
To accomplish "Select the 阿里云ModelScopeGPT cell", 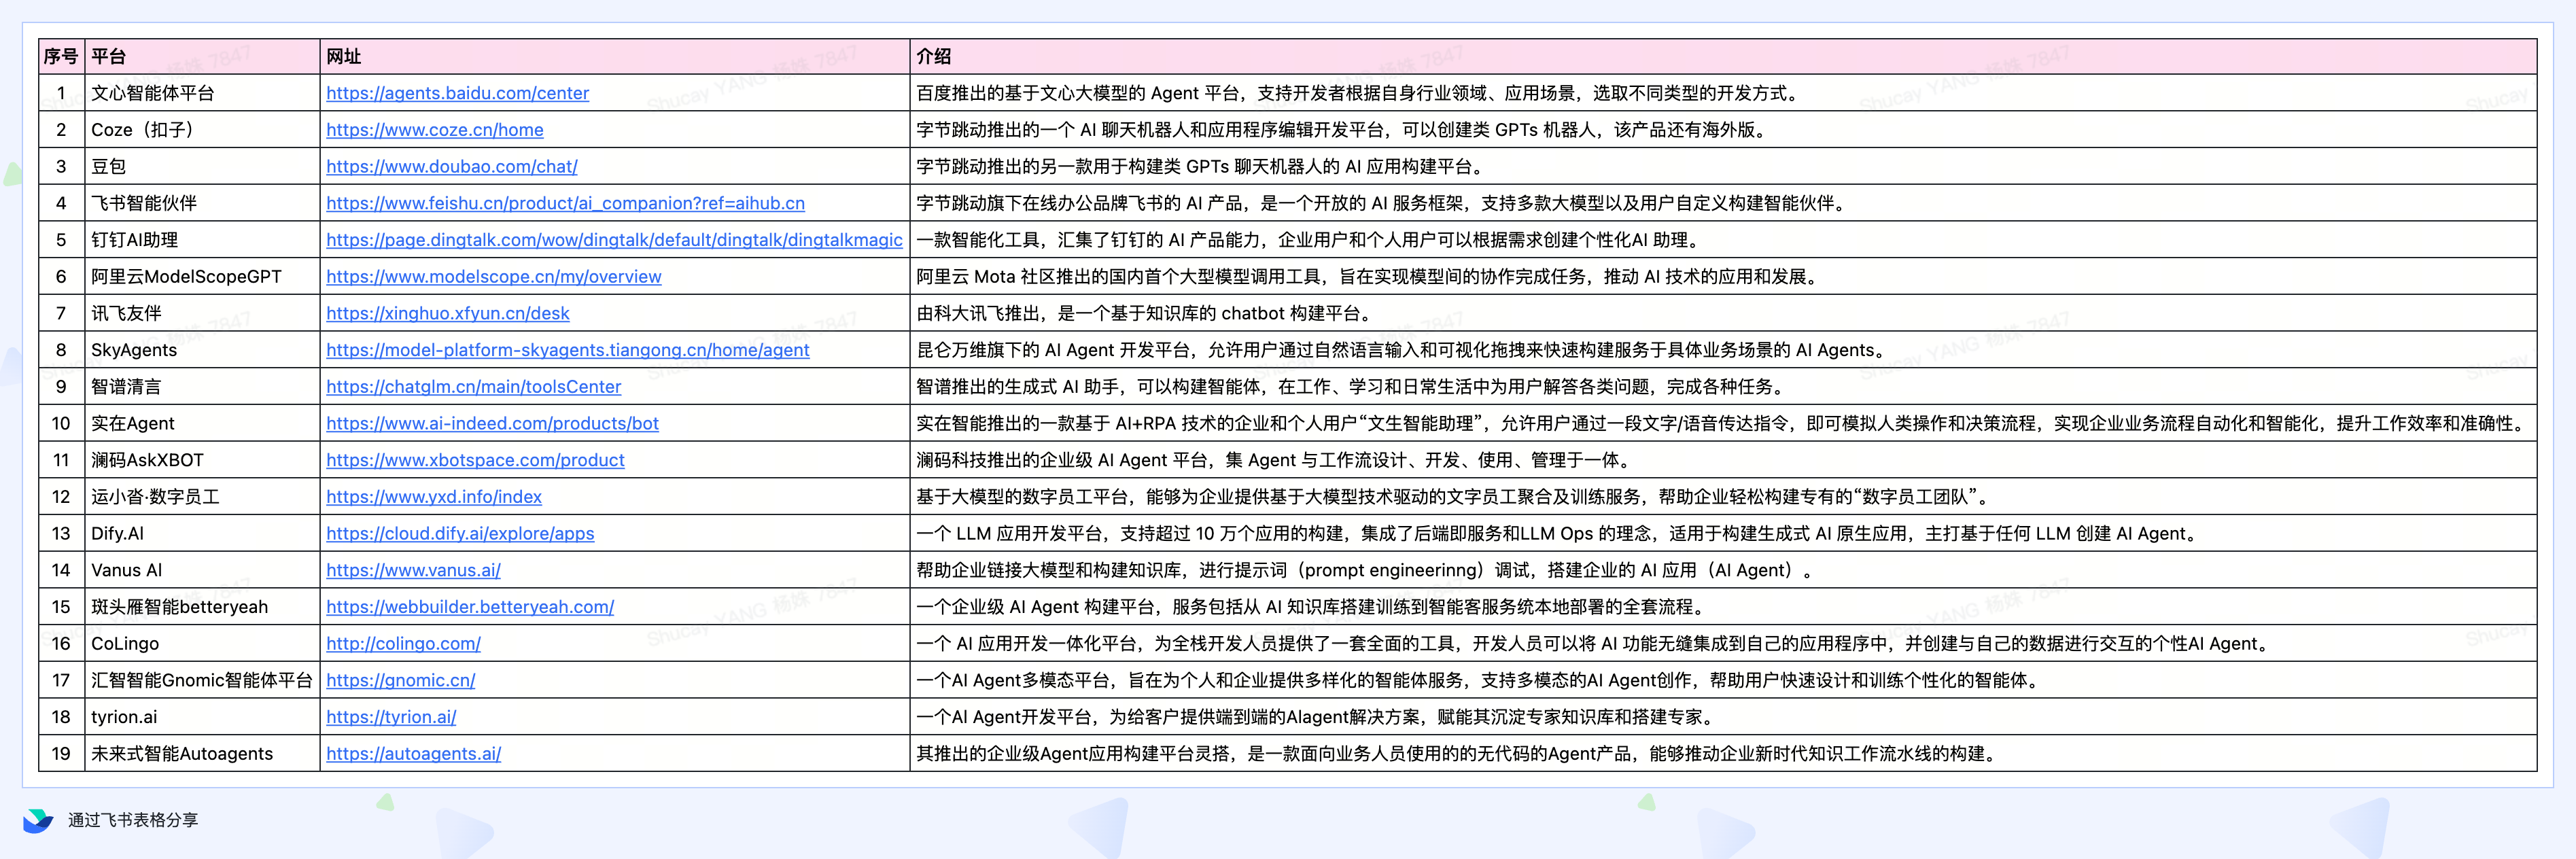I will click(202, 277).
